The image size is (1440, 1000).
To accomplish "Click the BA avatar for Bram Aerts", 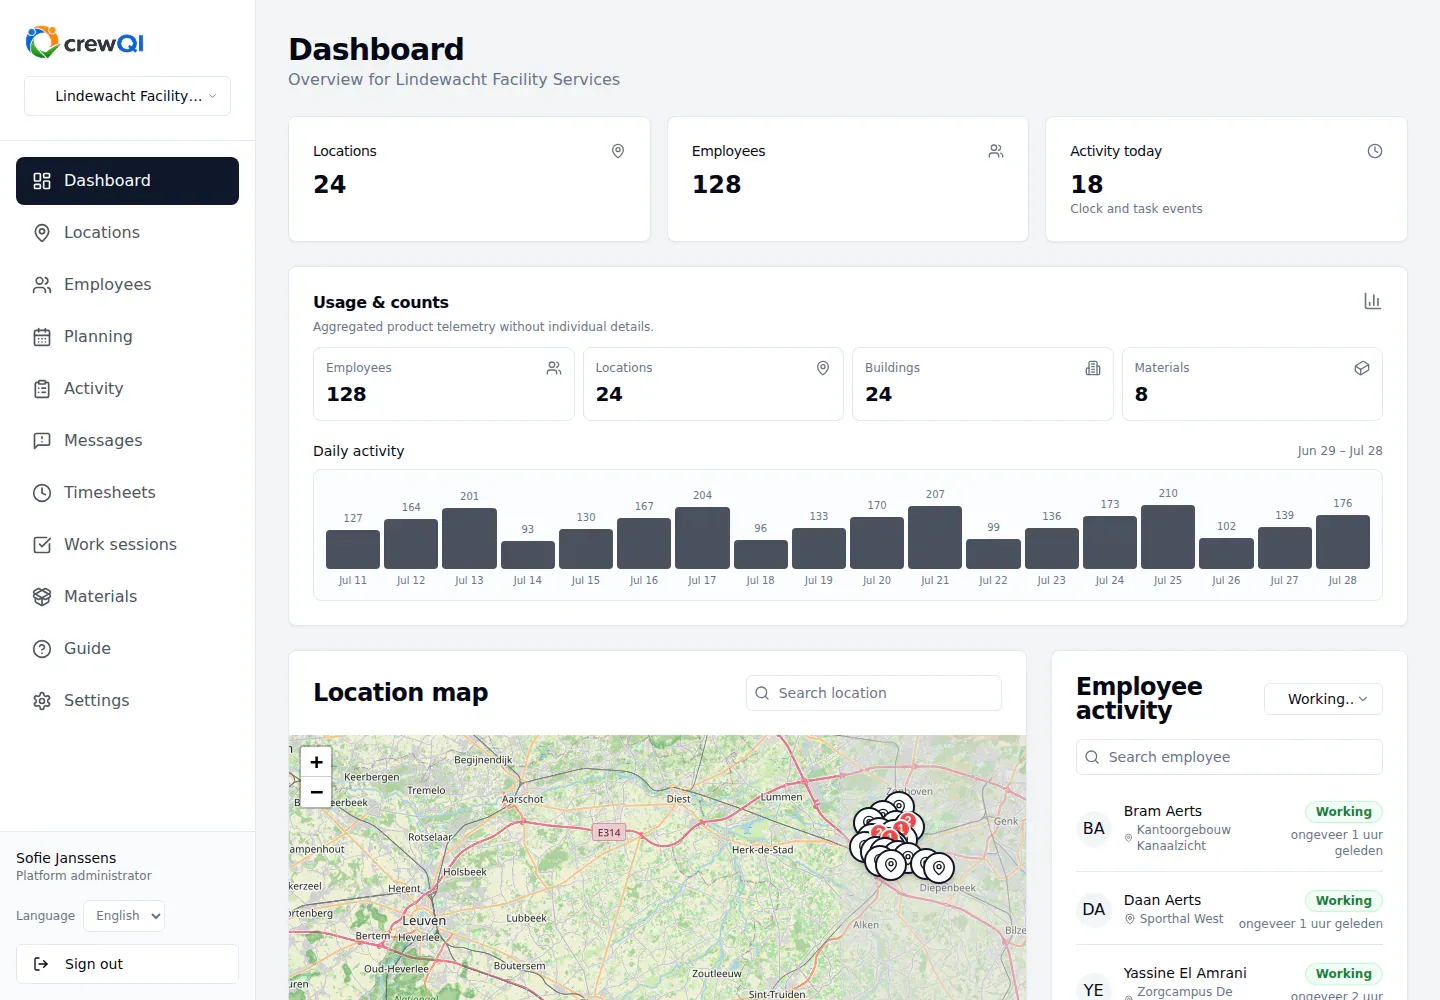I will point(1094,829).
